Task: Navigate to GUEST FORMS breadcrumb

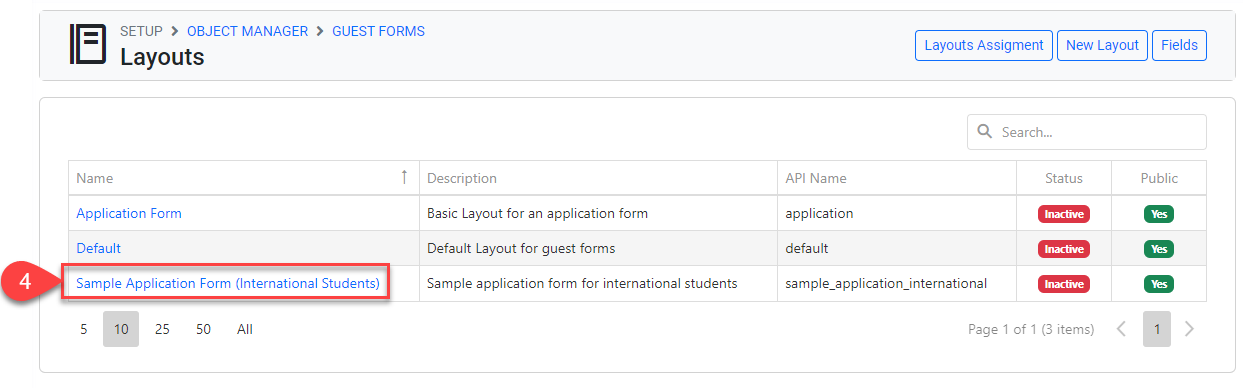Action: pyautogui.click(x=379, y=31)
